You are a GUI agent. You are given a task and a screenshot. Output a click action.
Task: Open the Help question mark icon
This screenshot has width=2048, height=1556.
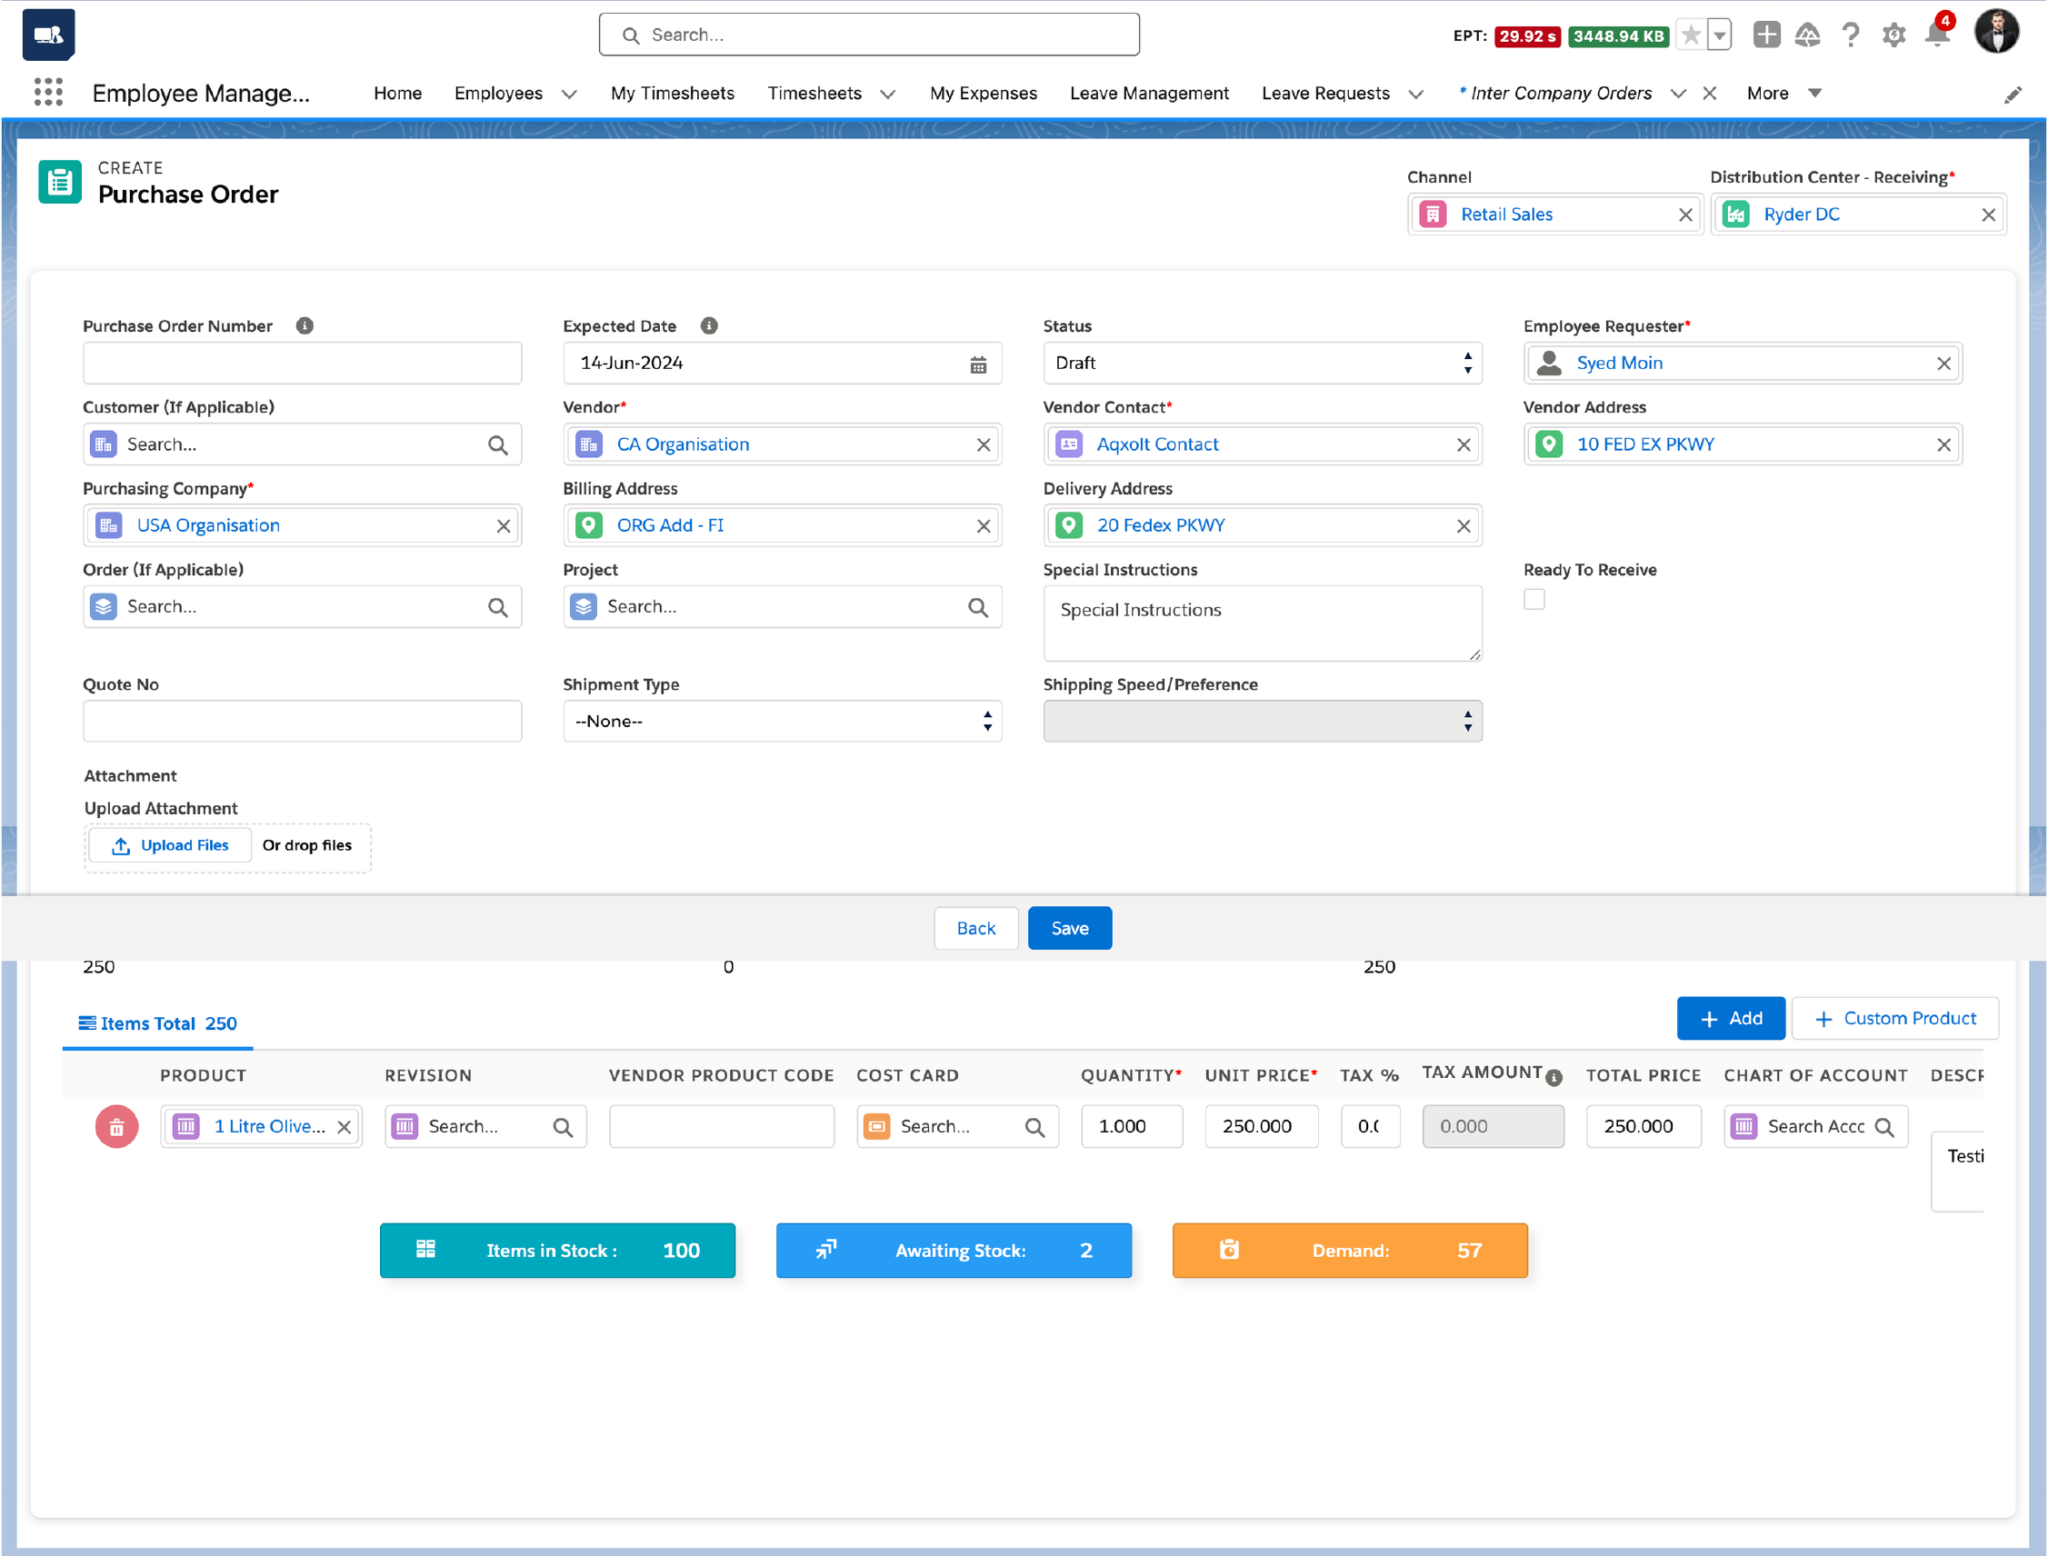coord(1850,36)
